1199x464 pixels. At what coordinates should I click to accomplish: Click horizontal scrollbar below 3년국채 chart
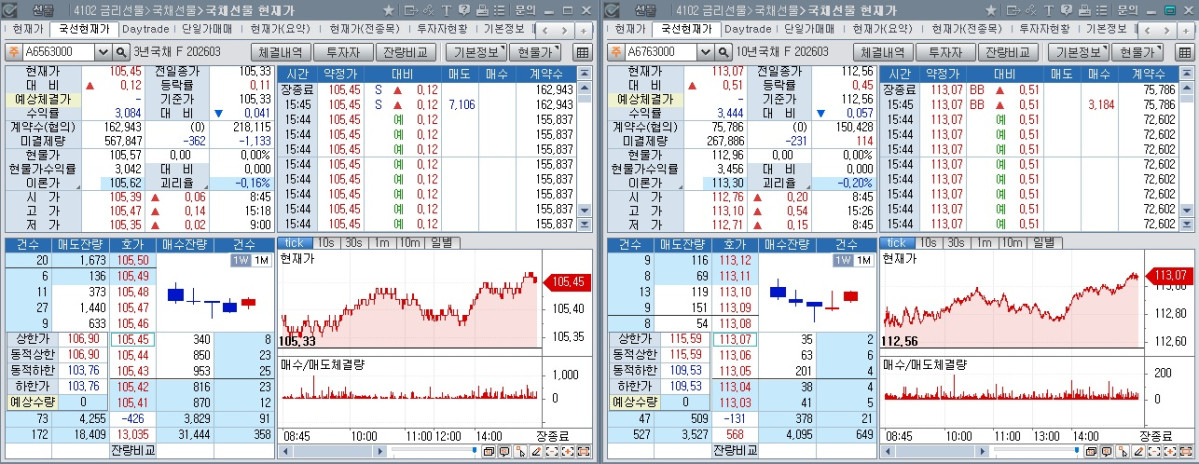click(331, 451)
